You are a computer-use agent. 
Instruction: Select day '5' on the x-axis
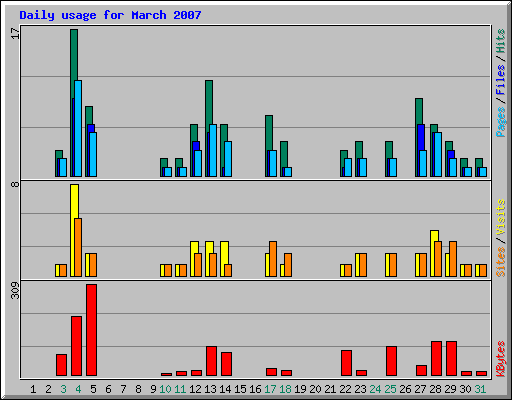93,389
